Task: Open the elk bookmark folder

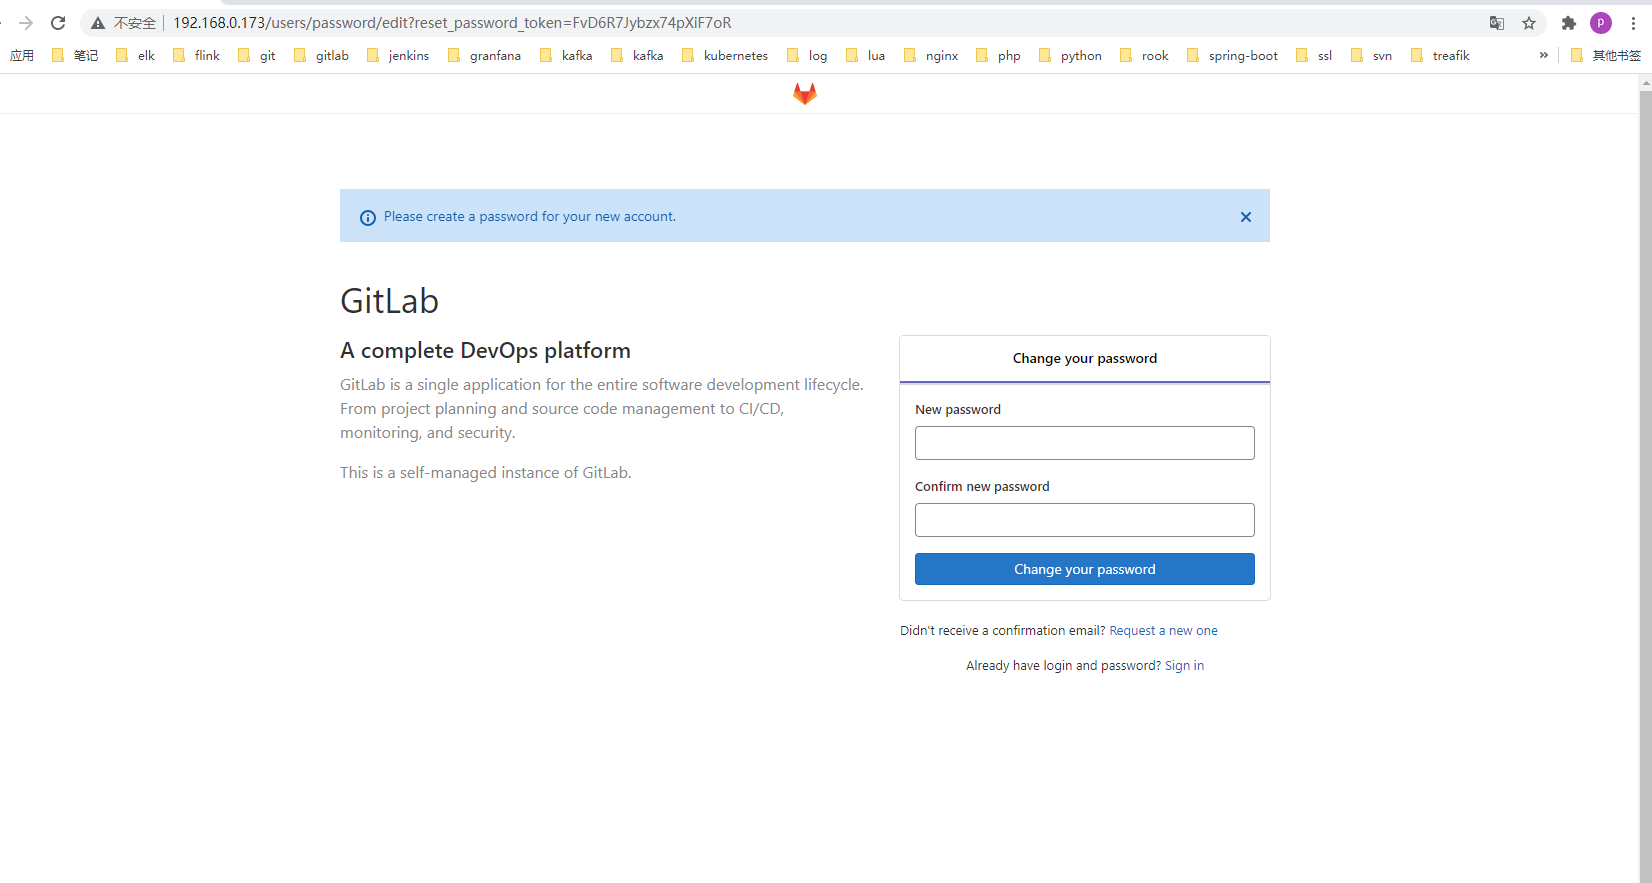Action: tap(135, 55)
